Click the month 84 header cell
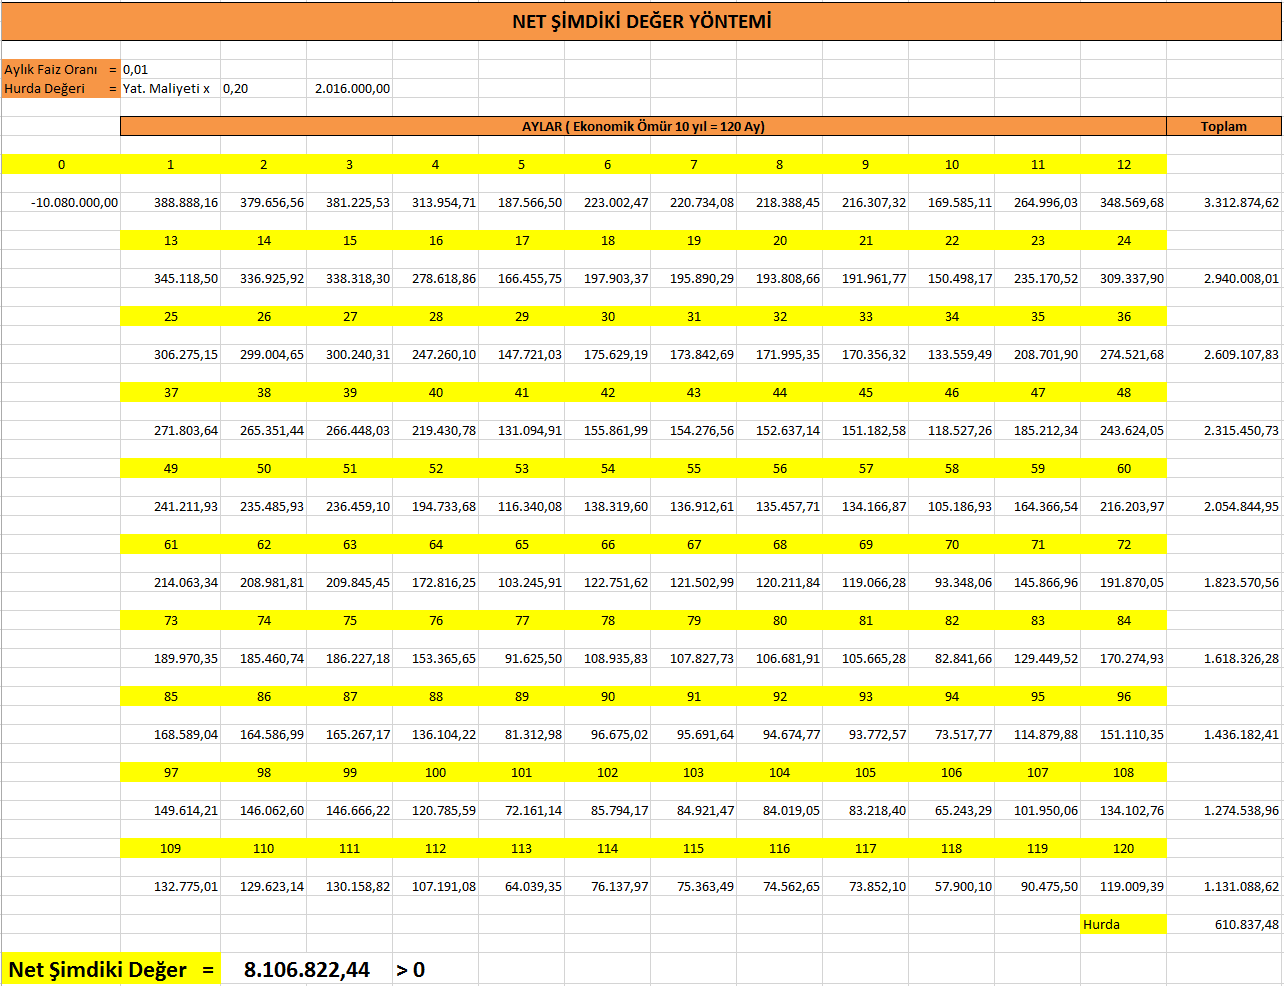 [x=1124, y=621]
